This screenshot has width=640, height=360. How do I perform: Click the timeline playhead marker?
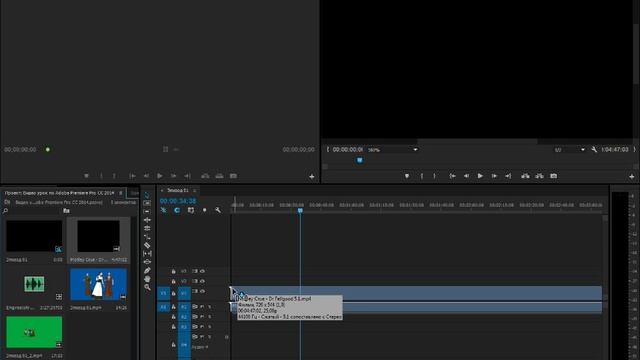(300, 211)
